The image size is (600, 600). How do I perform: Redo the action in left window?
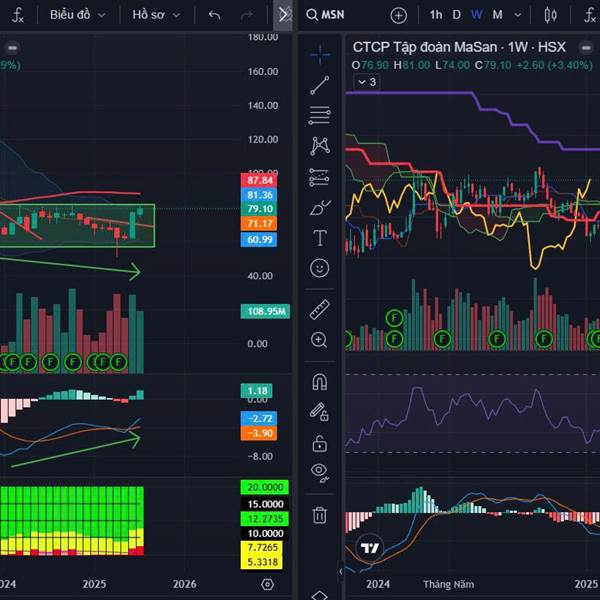coord(246,15)
